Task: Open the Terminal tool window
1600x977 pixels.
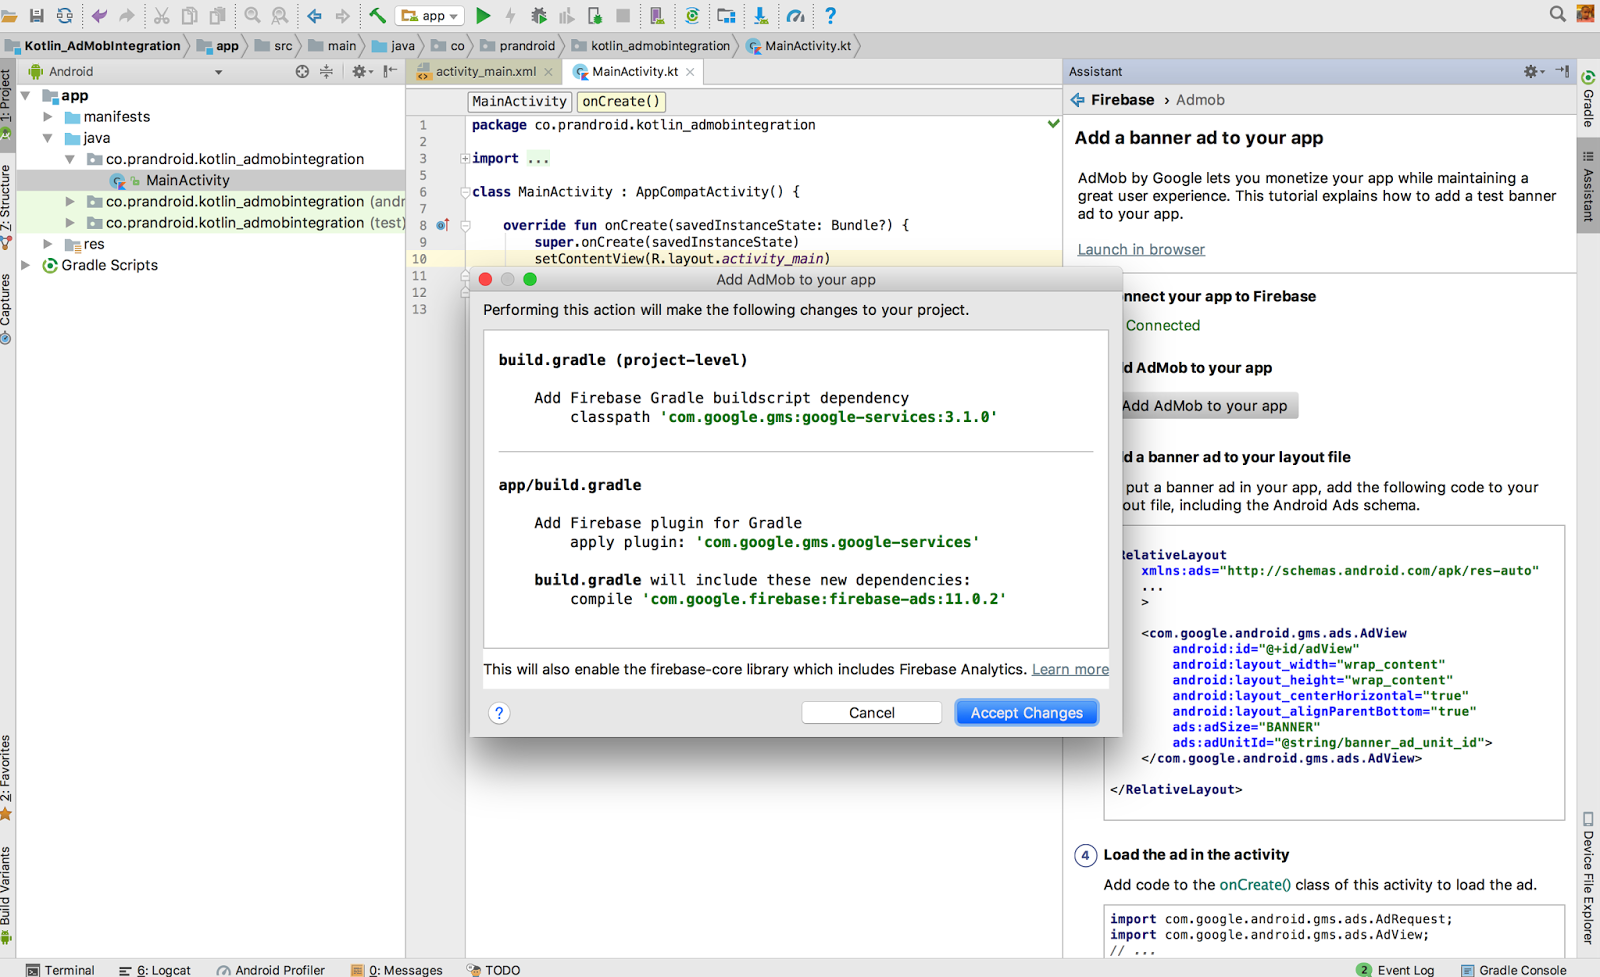Action: pos(60,970)
